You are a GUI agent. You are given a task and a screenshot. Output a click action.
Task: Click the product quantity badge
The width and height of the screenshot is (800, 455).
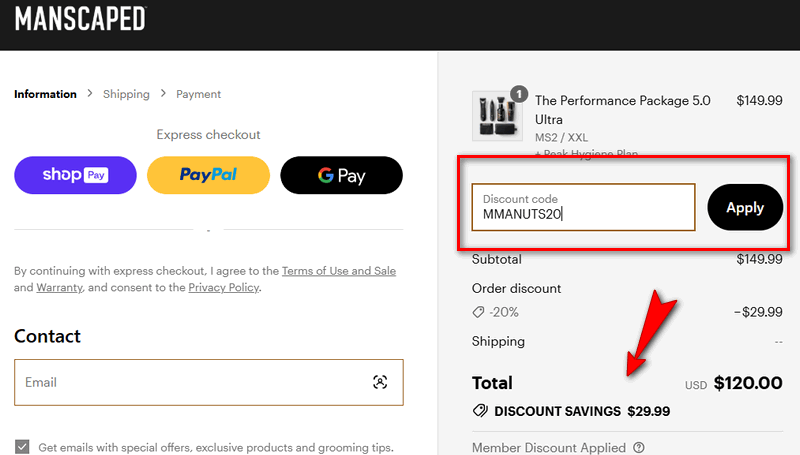click(x=518, y=94)
